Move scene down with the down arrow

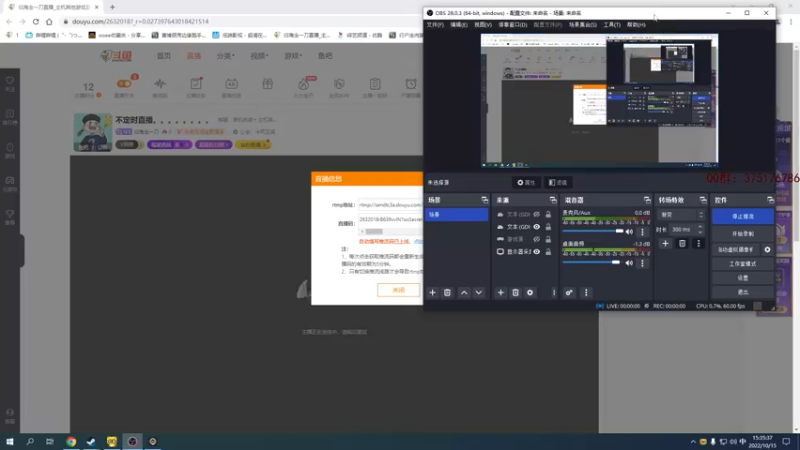tap(479, 292)
